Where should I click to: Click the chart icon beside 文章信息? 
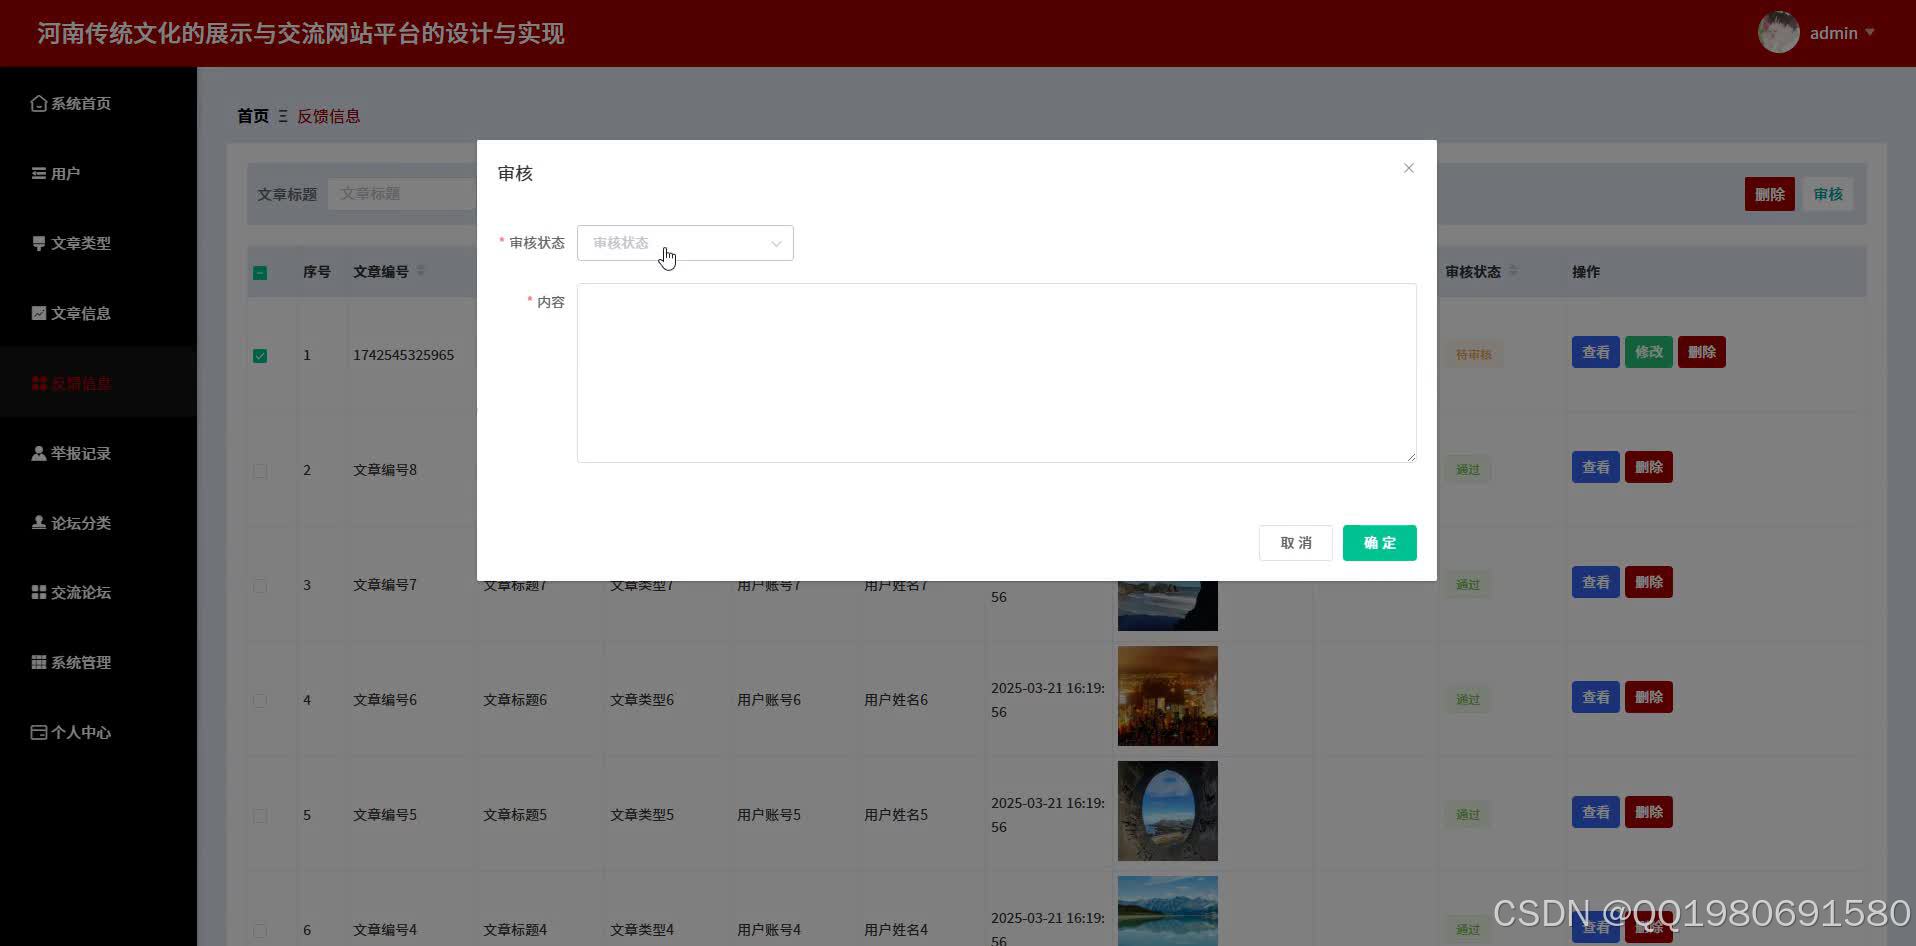click(x=39, y=313)
